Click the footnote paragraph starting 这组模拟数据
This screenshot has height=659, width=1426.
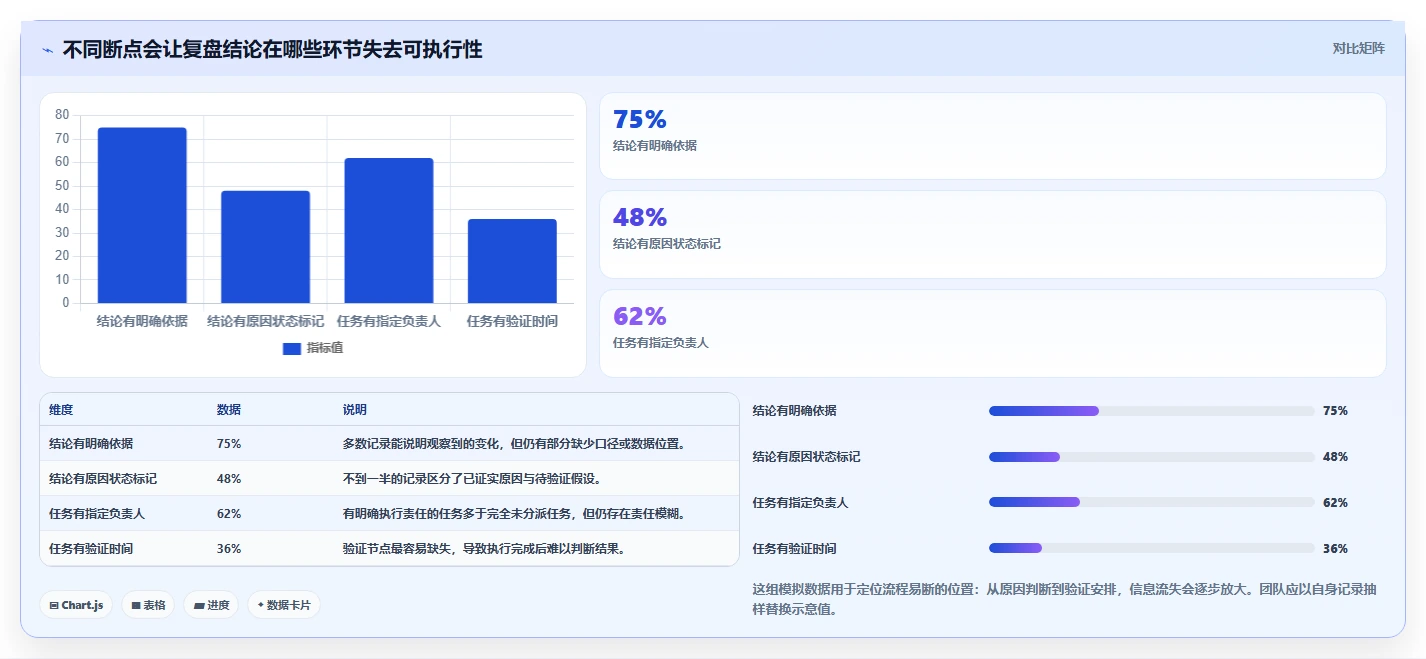1064,599
